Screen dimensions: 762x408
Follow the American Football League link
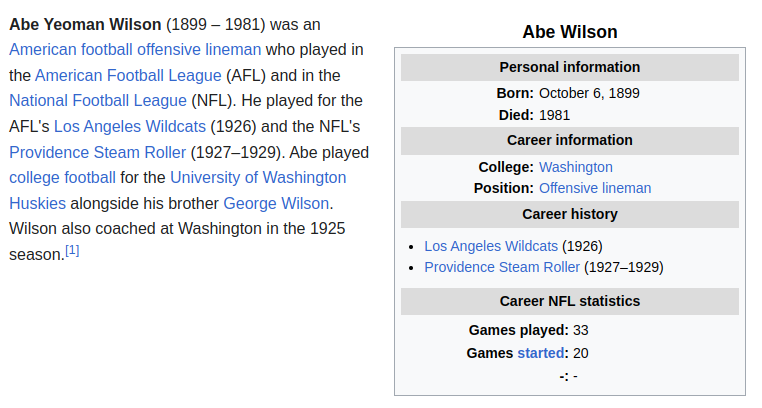128,75
